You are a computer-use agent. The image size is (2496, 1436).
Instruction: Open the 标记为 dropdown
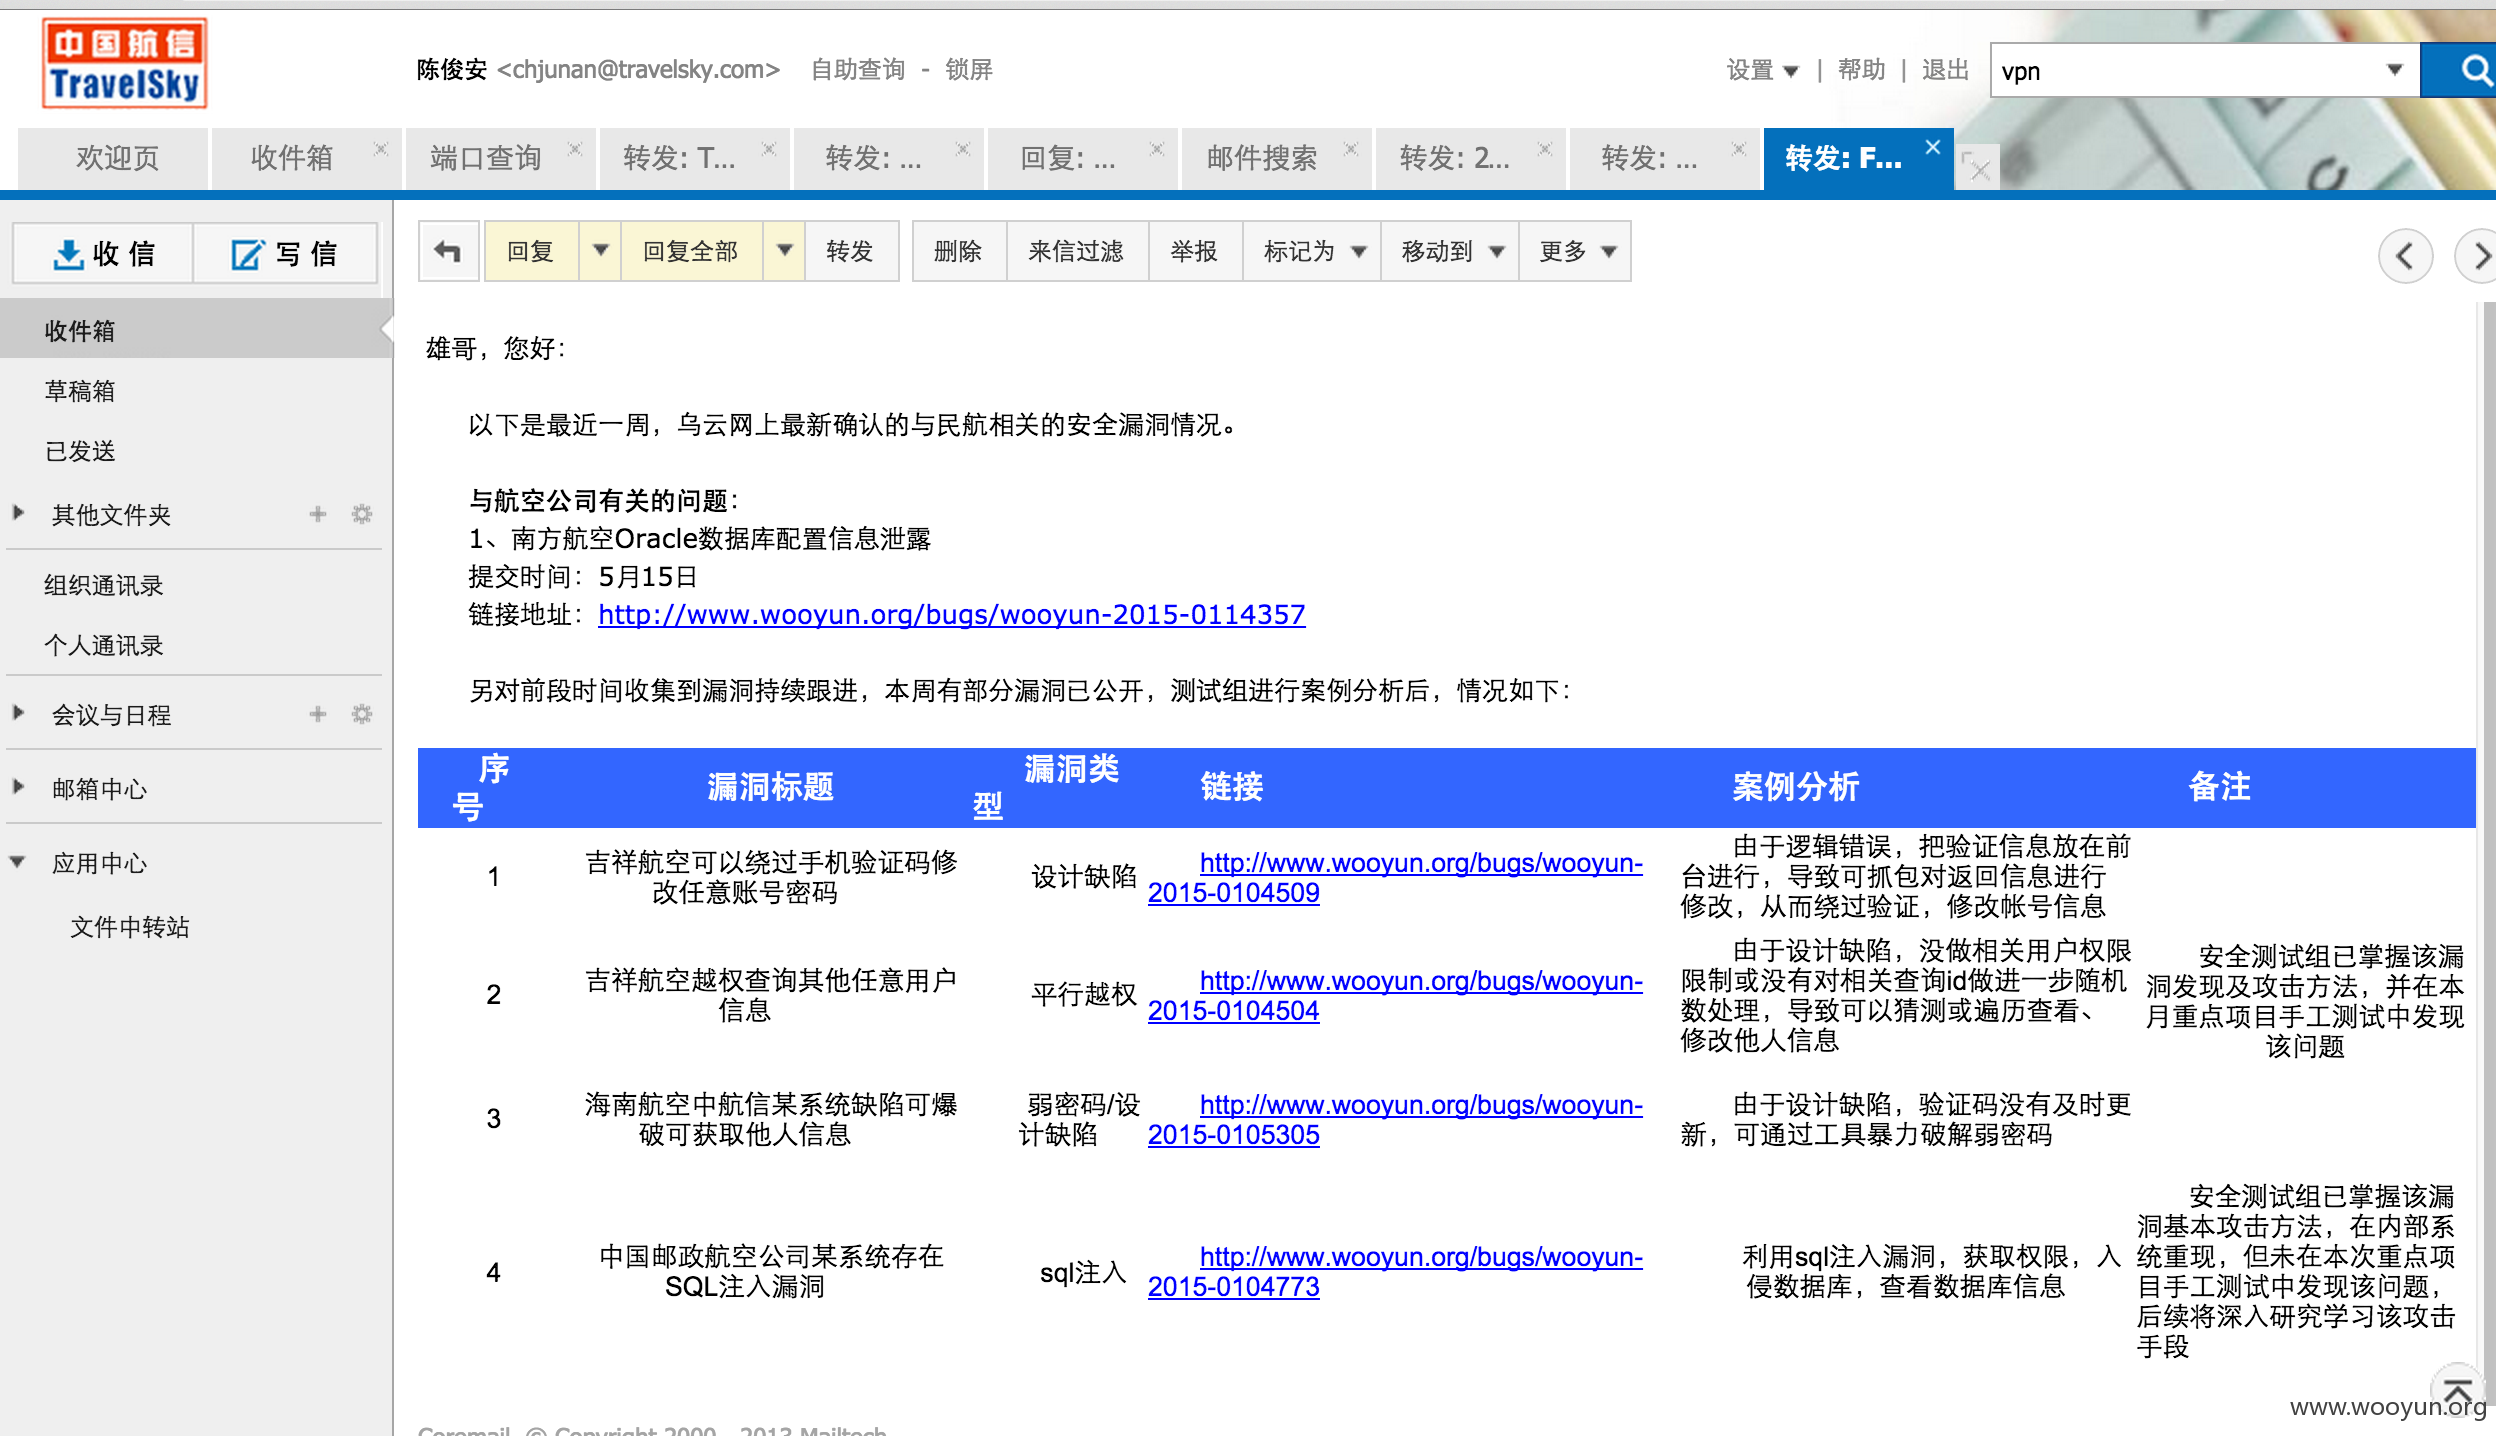(x=1312, y=251)
